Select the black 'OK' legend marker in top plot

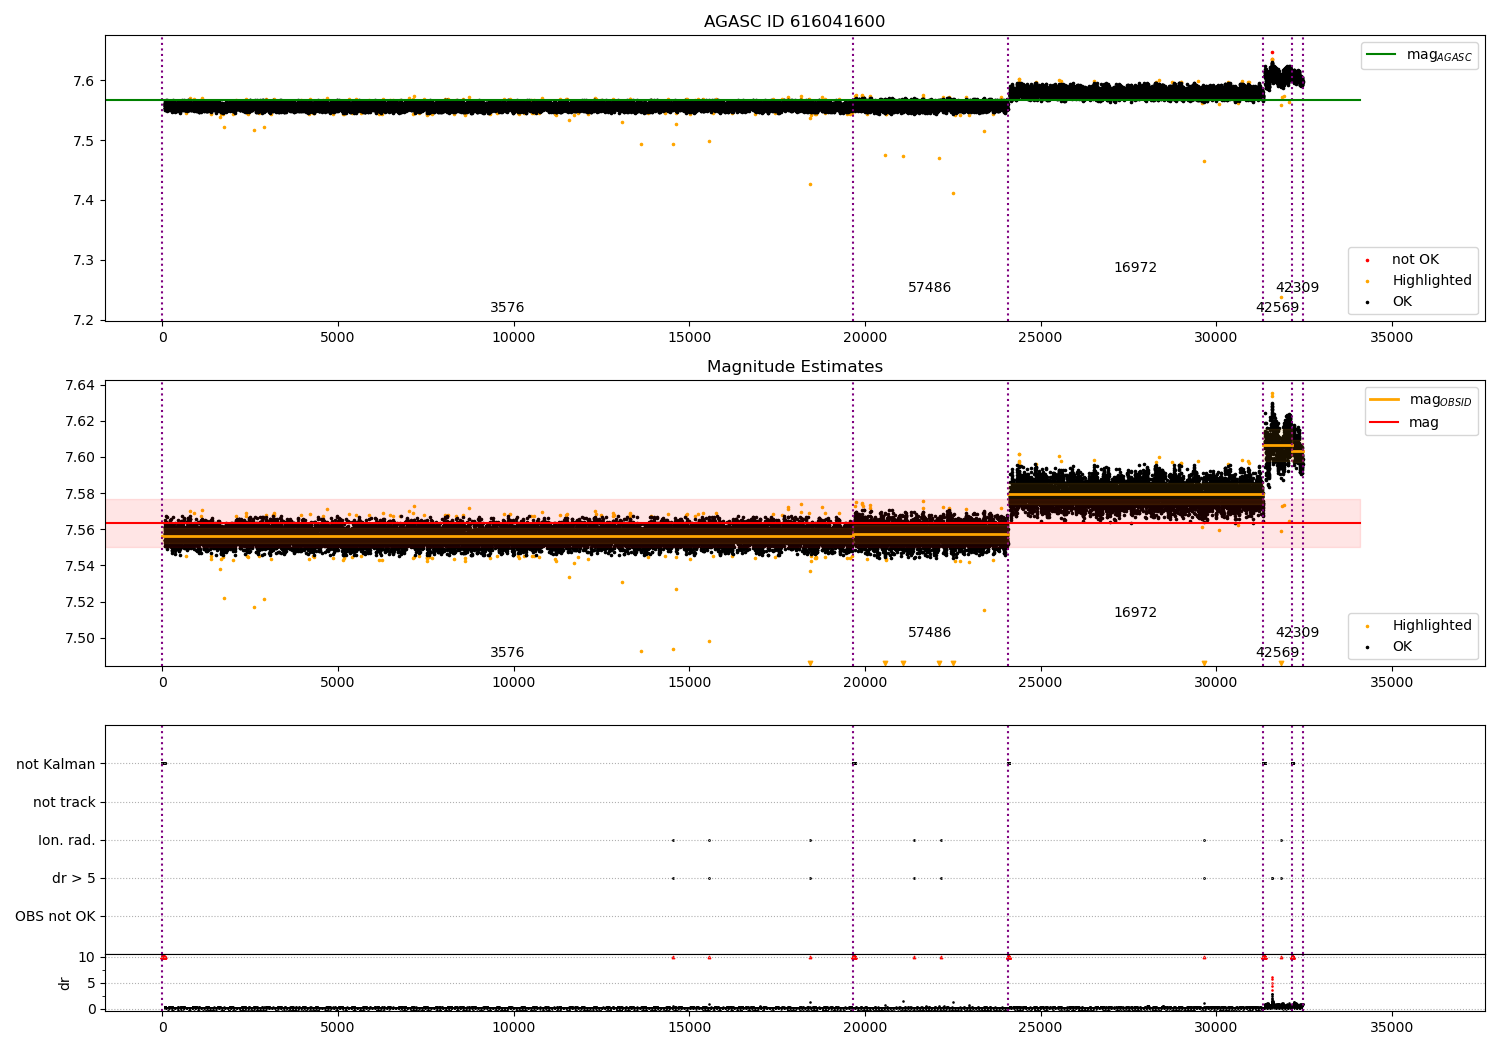1367,302
